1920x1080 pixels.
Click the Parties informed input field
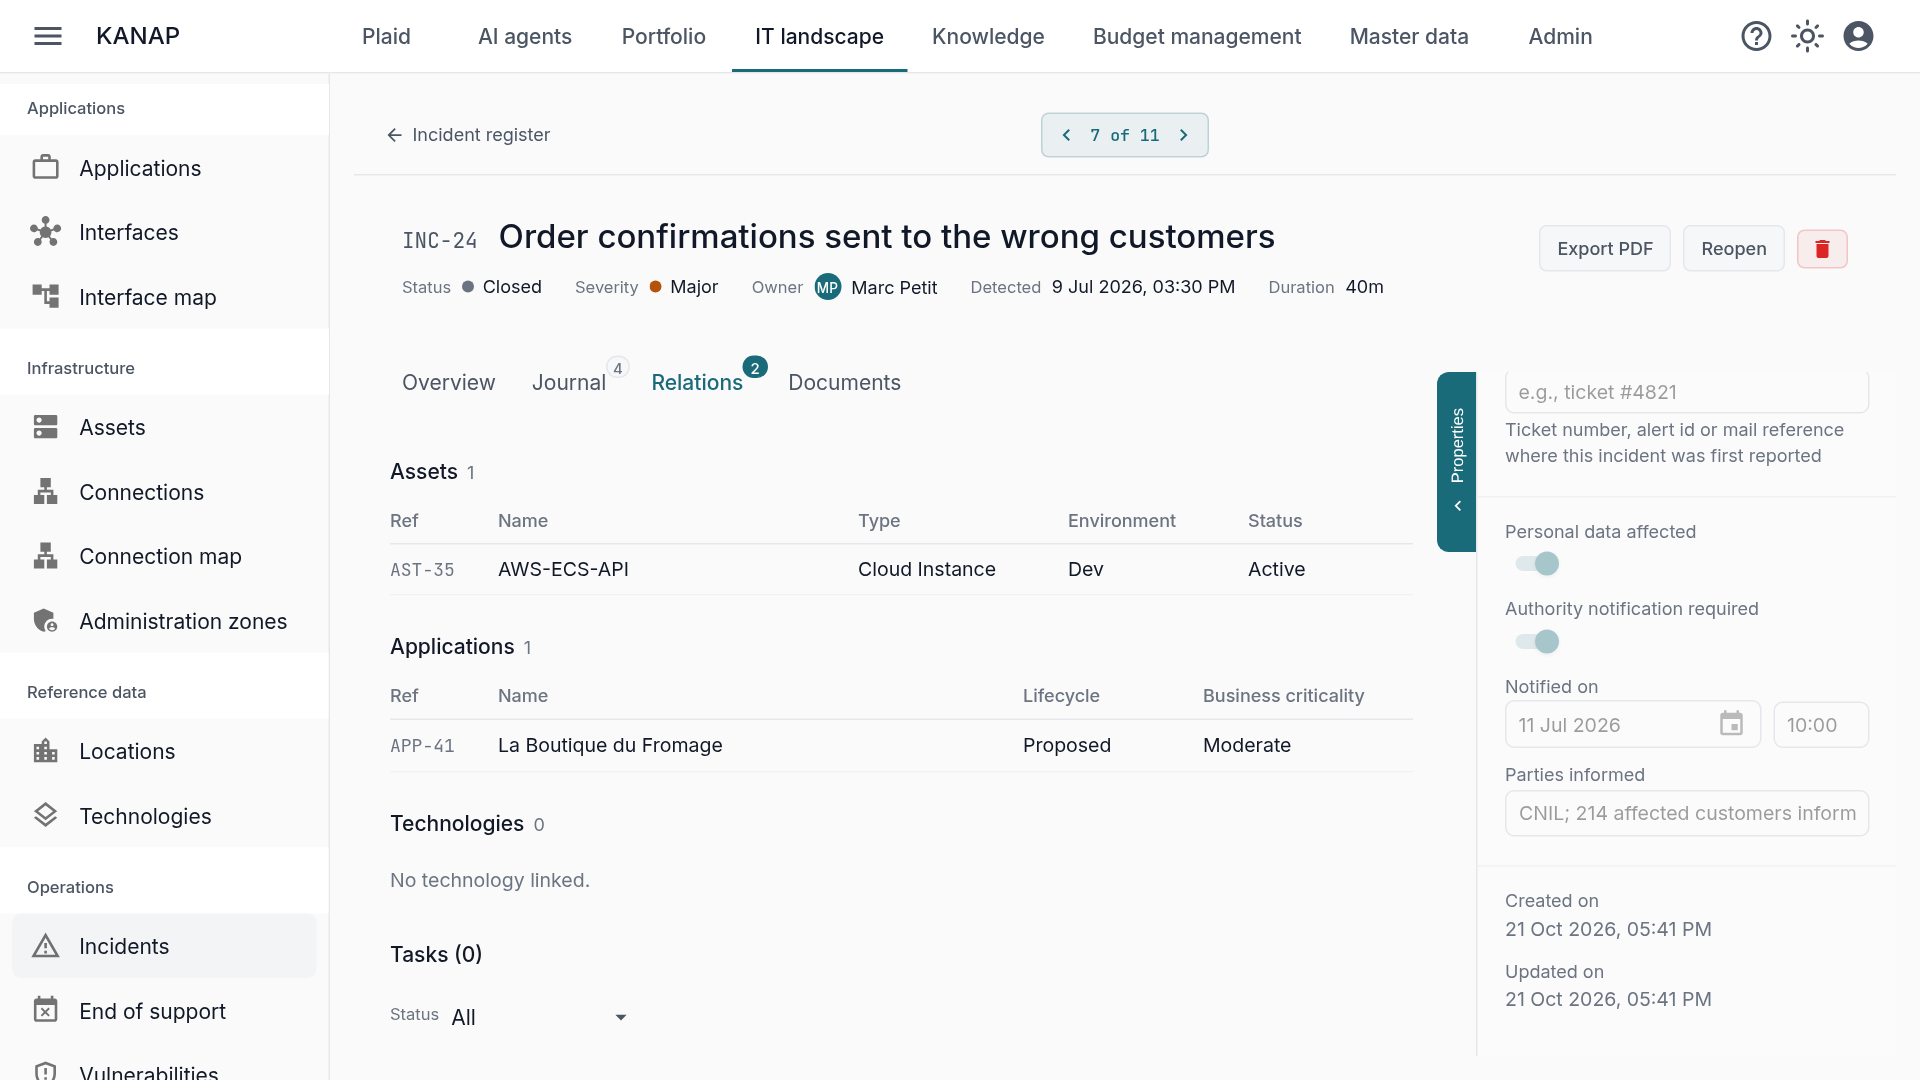pos(1687,813)
